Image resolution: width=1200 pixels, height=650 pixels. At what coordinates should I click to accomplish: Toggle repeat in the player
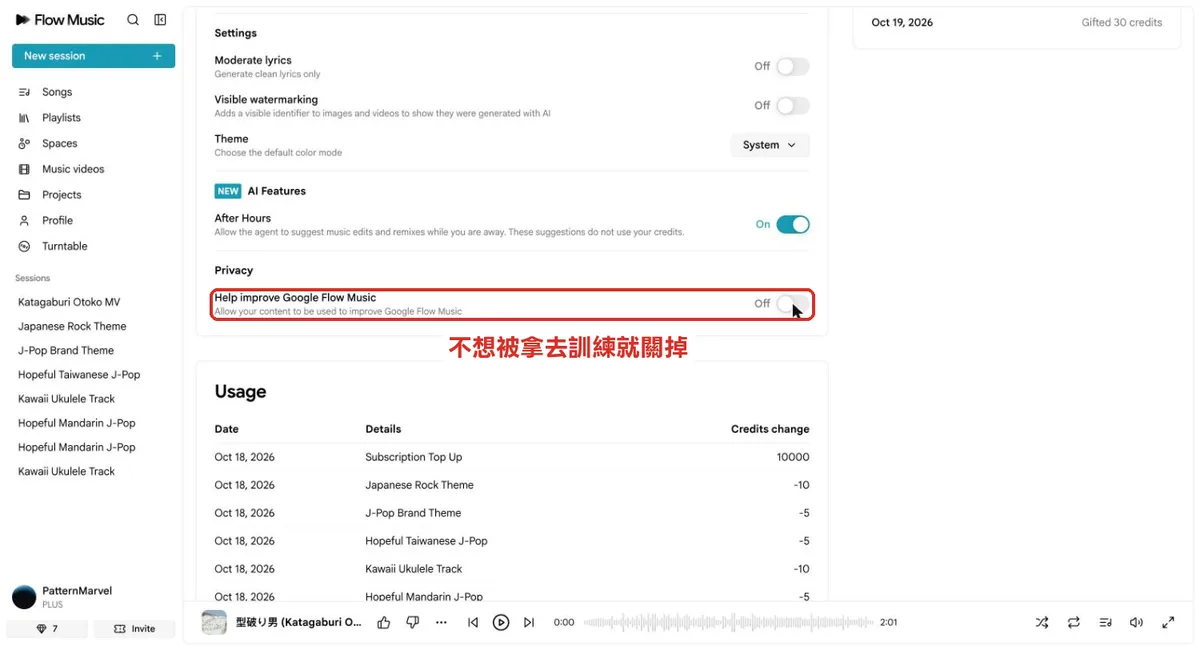pos(1073,622)
